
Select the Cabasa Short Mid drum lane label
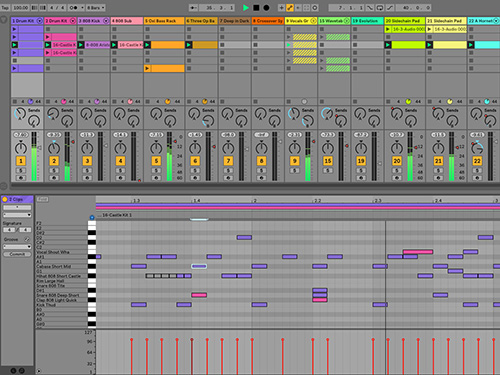click(53, 266)
